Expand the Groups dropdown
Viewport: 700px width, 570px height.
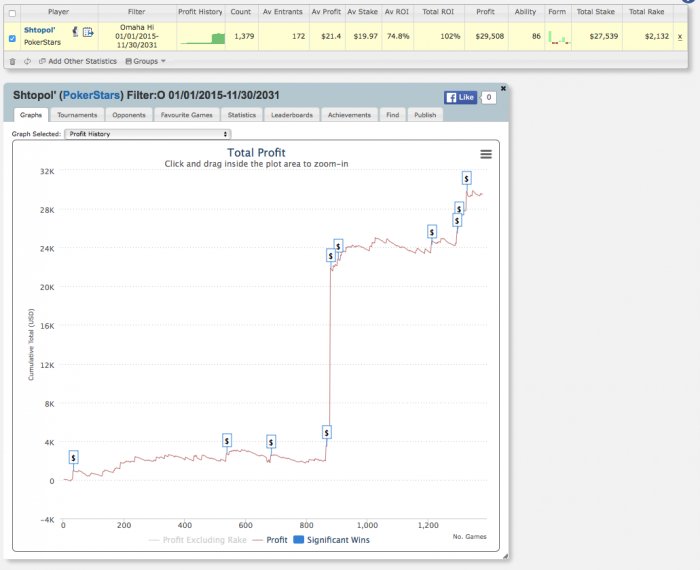tap(146, 61)
